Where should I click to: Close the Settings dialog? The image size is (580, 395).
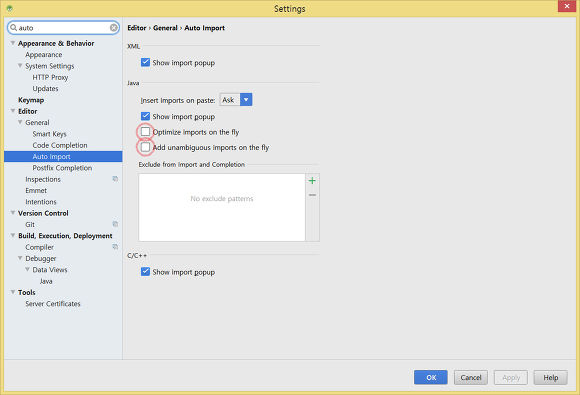567,6
